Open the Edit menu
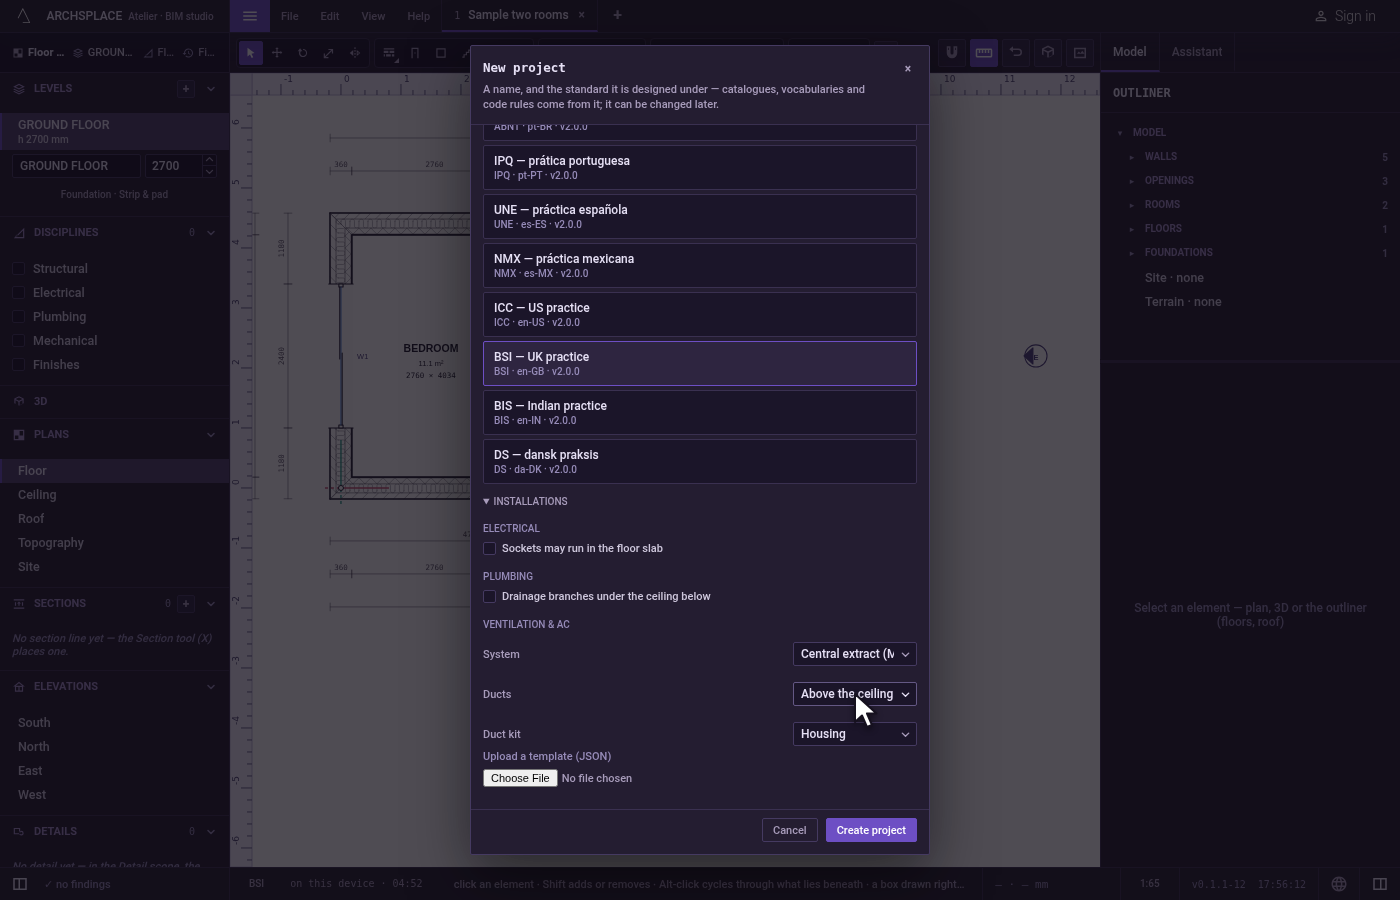The image size is (1400, 900). [329, 16]
